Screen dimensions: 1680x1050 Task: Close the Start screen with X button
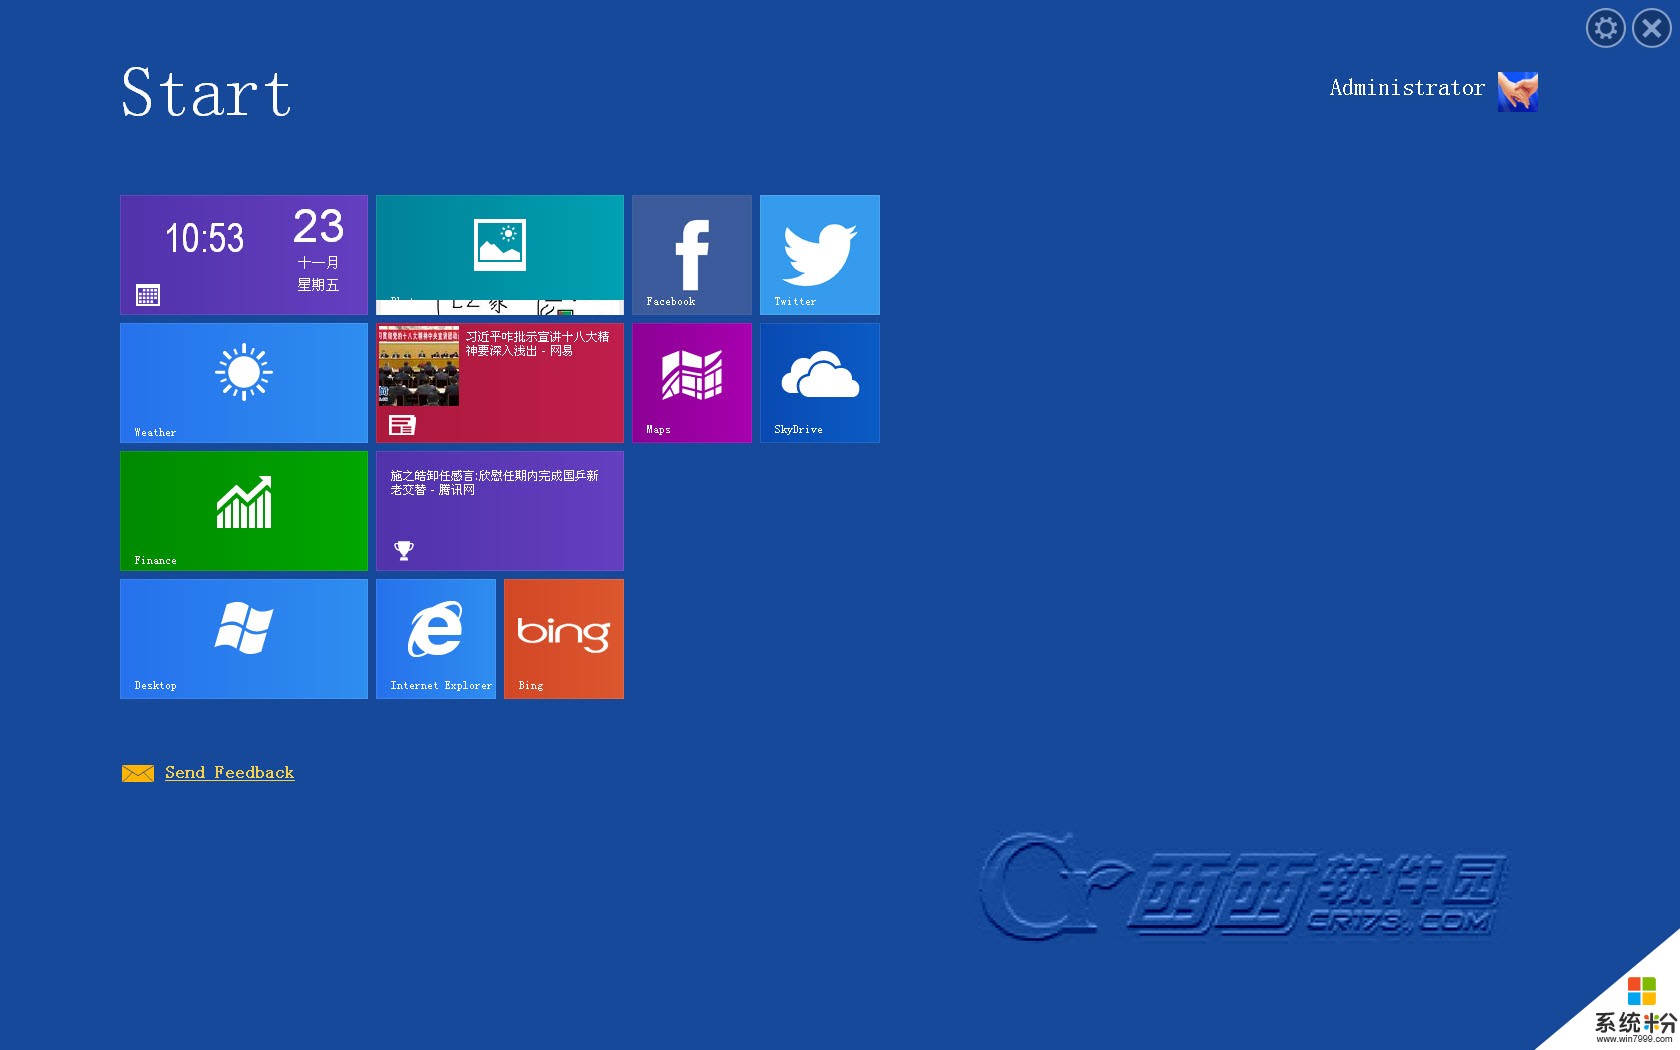point(1651,28)
